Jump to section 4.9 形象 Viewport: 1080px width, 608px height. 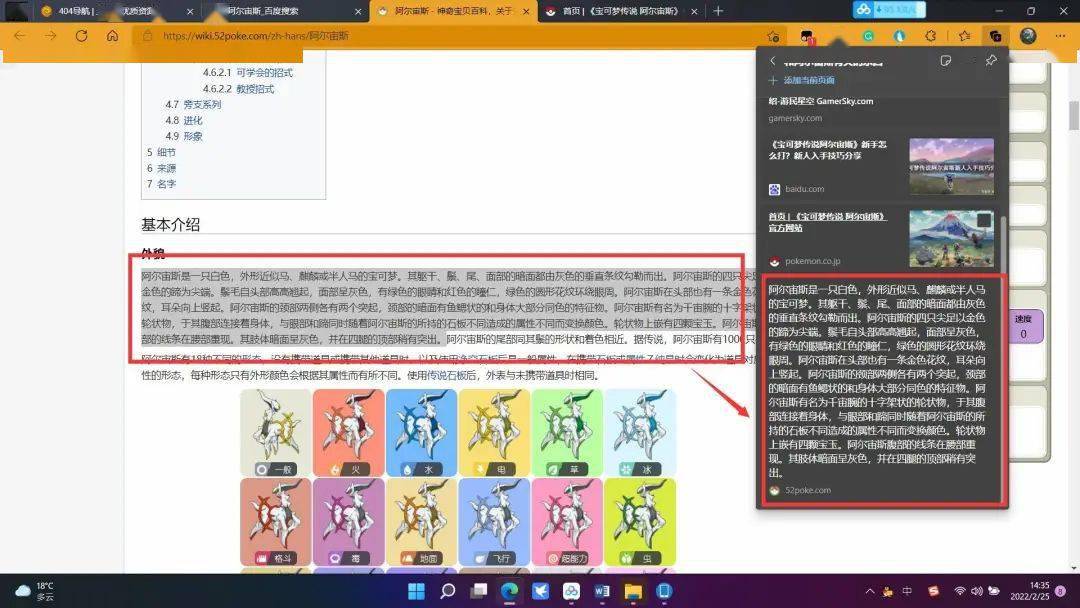coord(184,136)
